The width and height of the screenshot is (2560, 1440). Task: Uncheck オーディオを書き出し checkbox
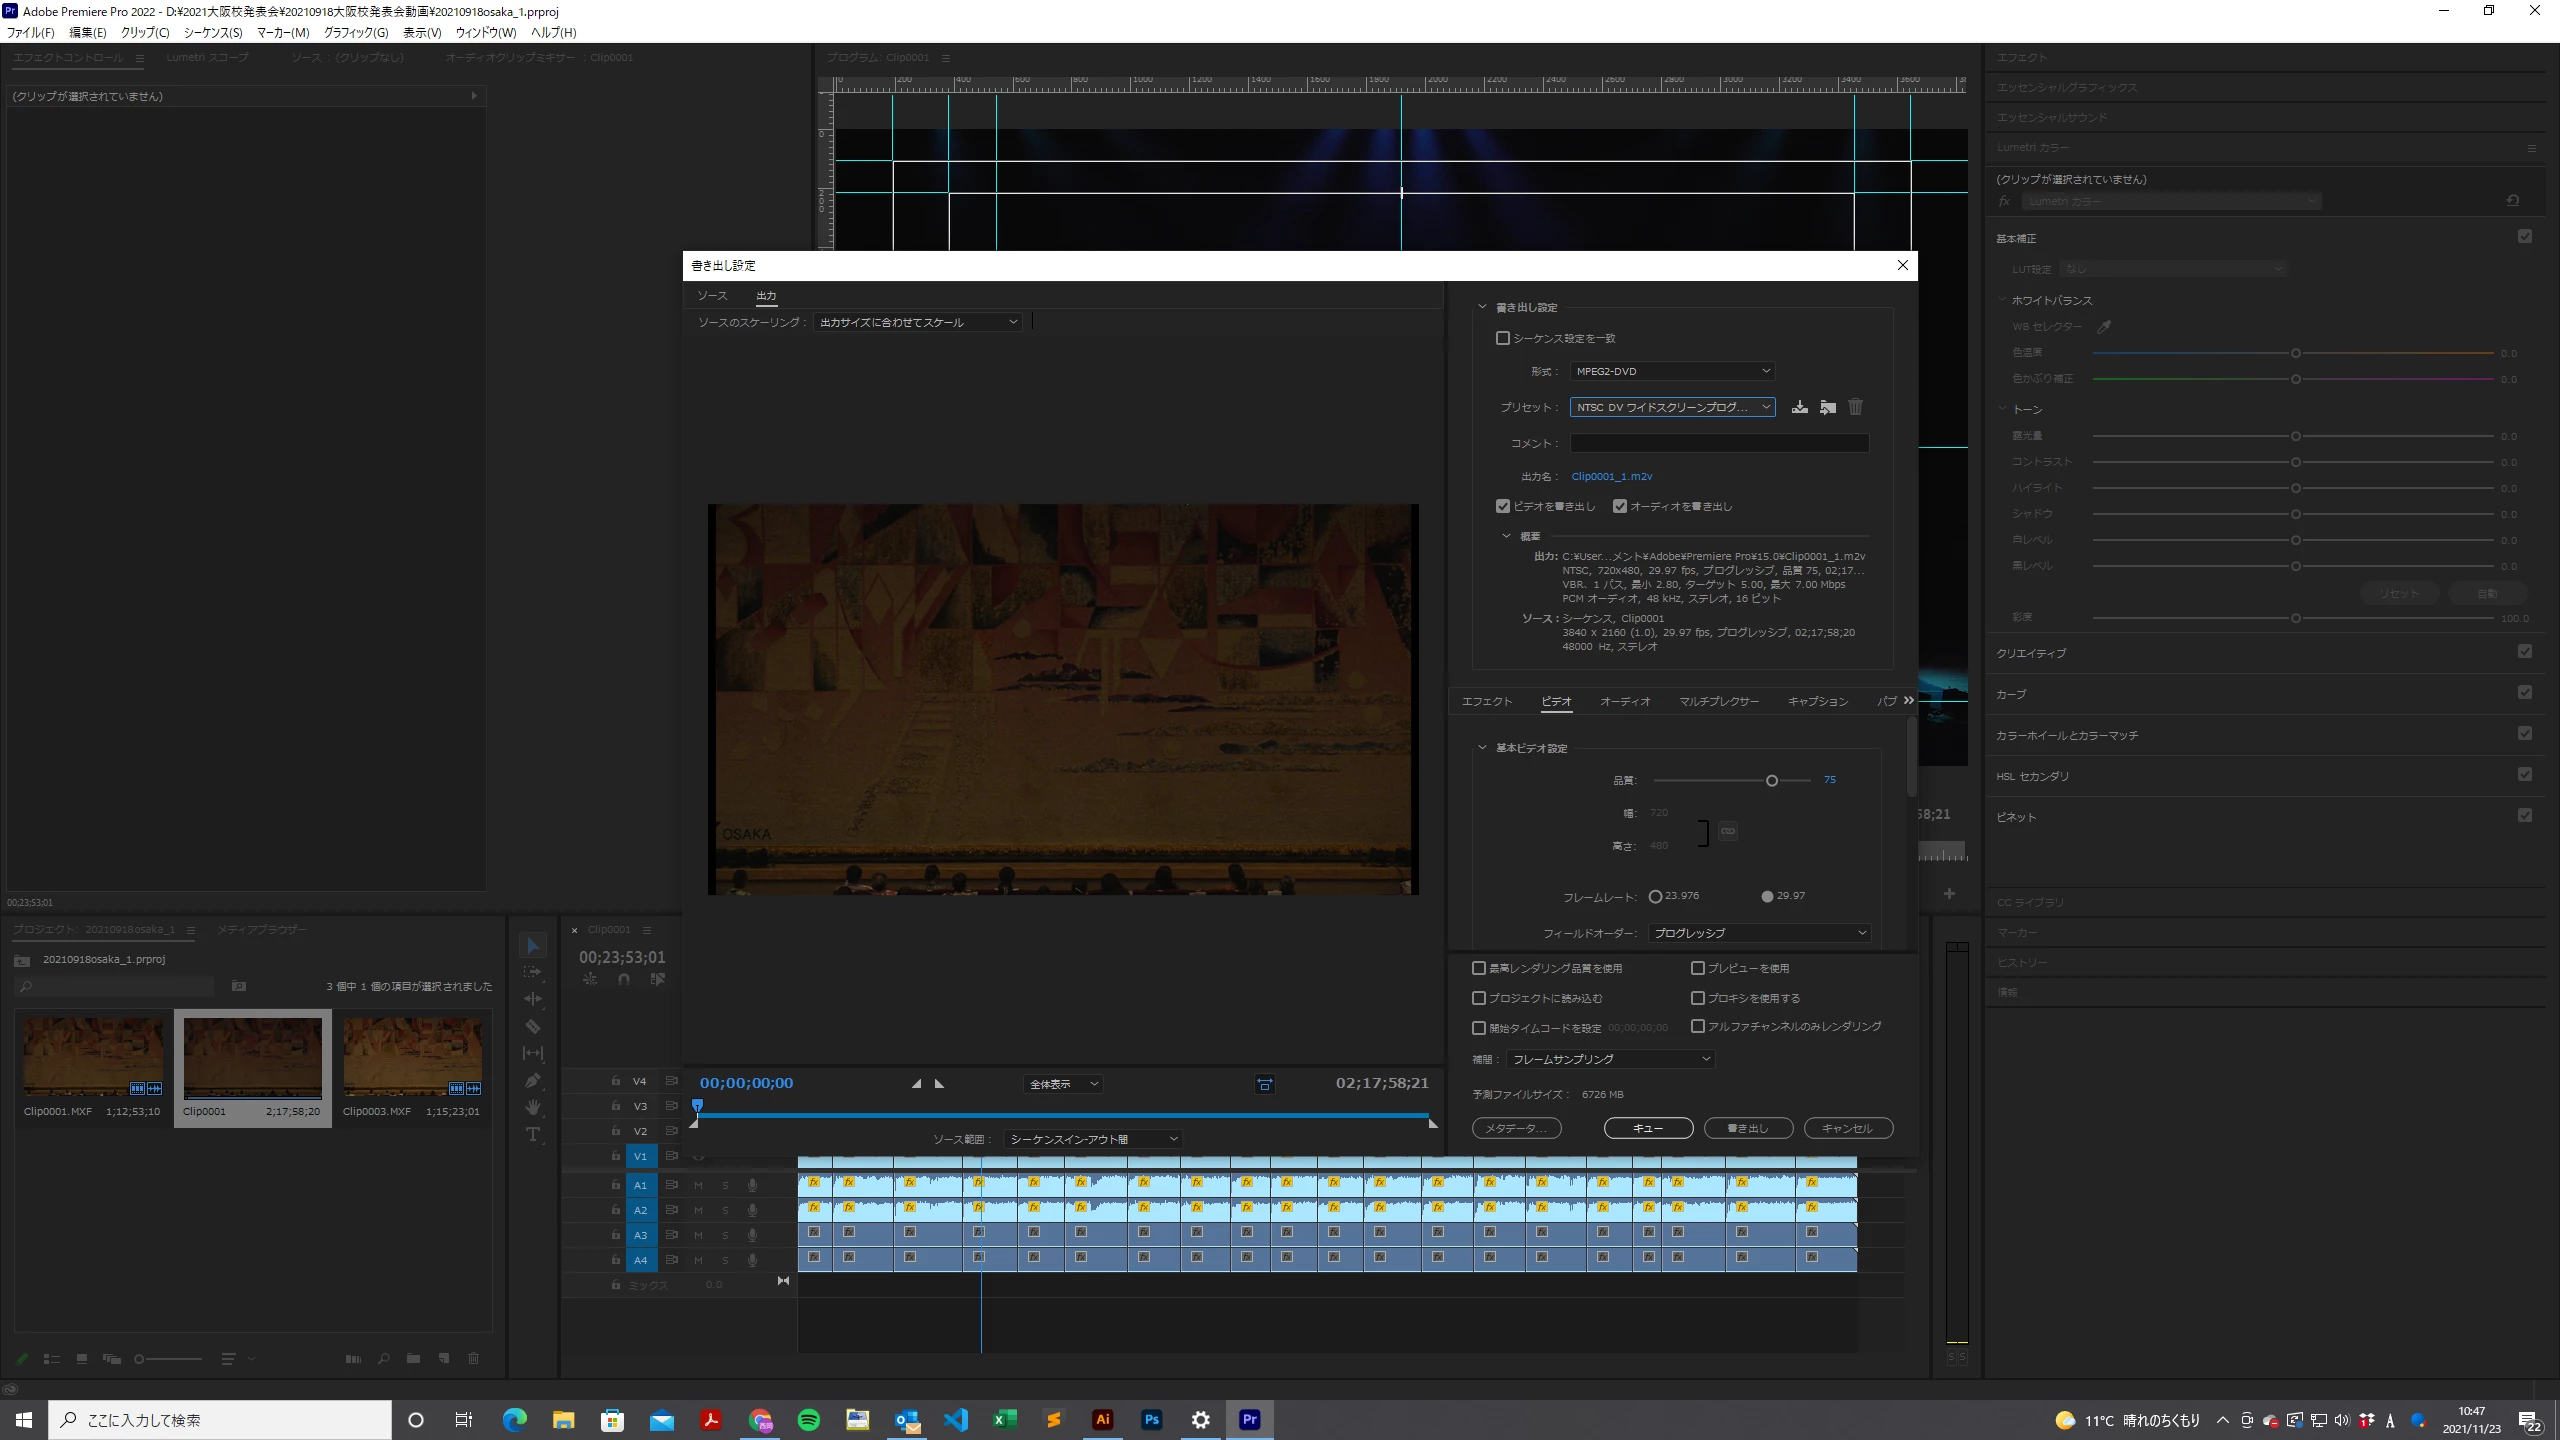pos(1620,506)
